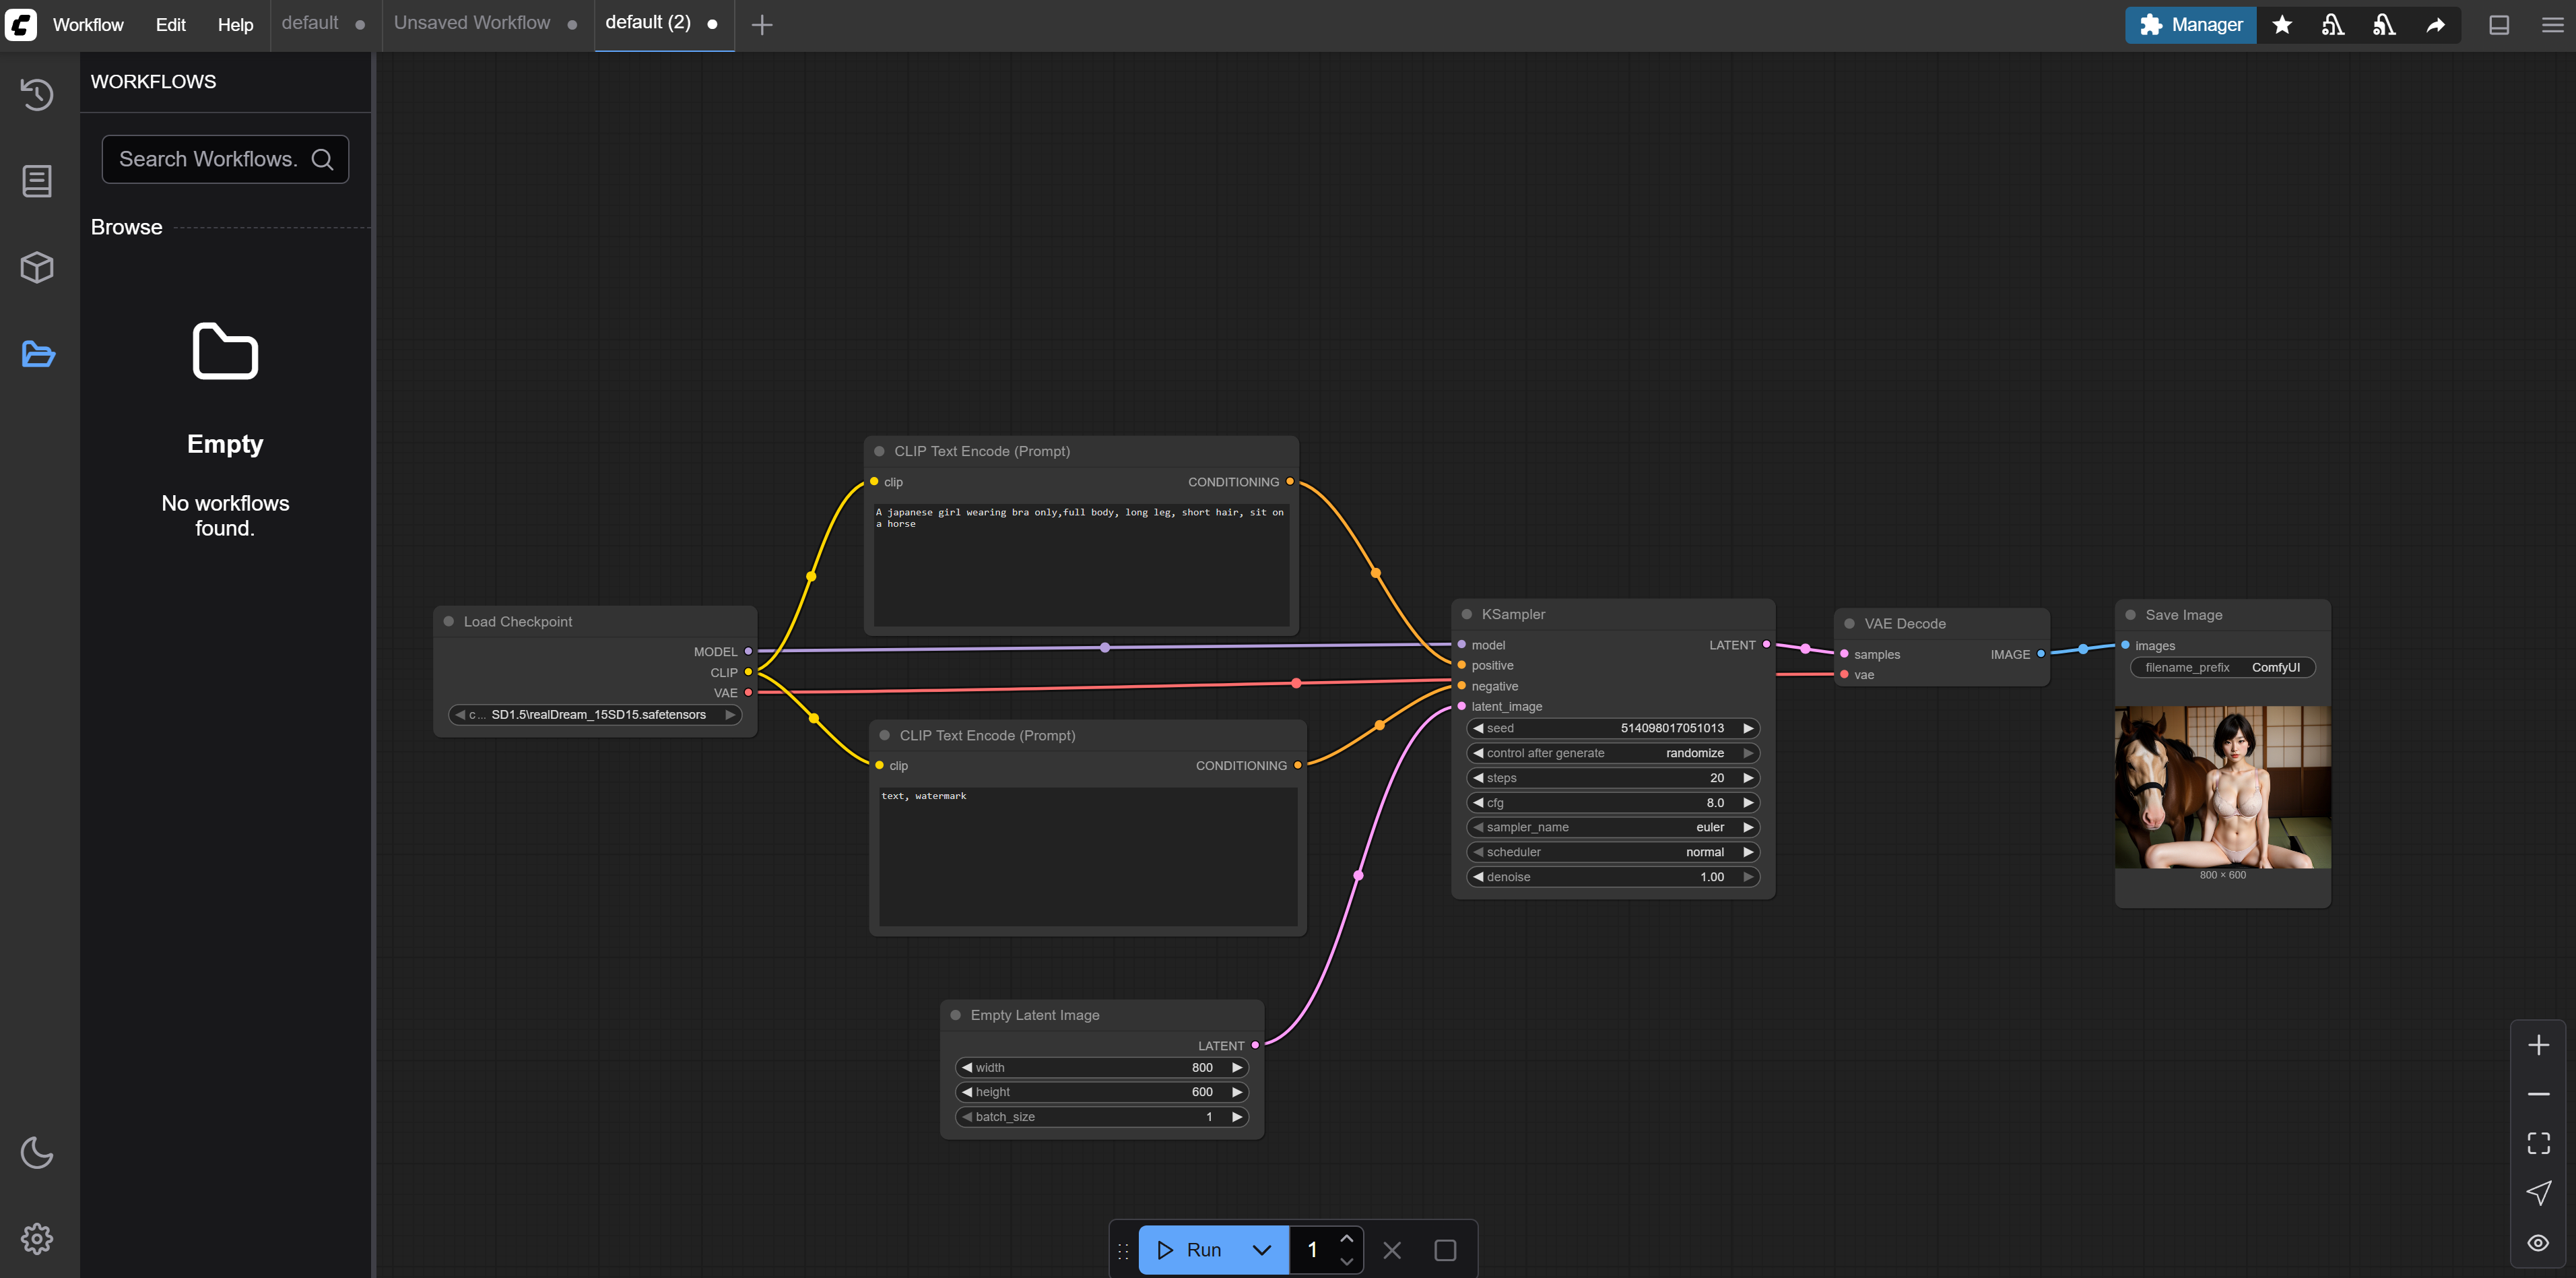Click the Search Workflows input field
The width and height of the screenshot is (2576, 1278).
[225, 159]
